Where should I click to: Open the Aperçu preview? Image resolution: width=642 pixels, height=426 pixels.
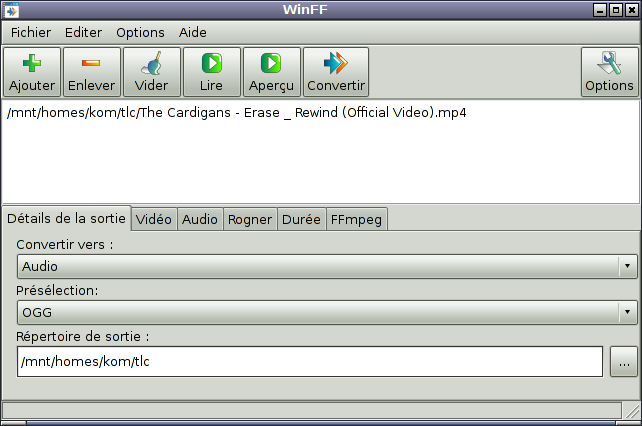(272, 72)
